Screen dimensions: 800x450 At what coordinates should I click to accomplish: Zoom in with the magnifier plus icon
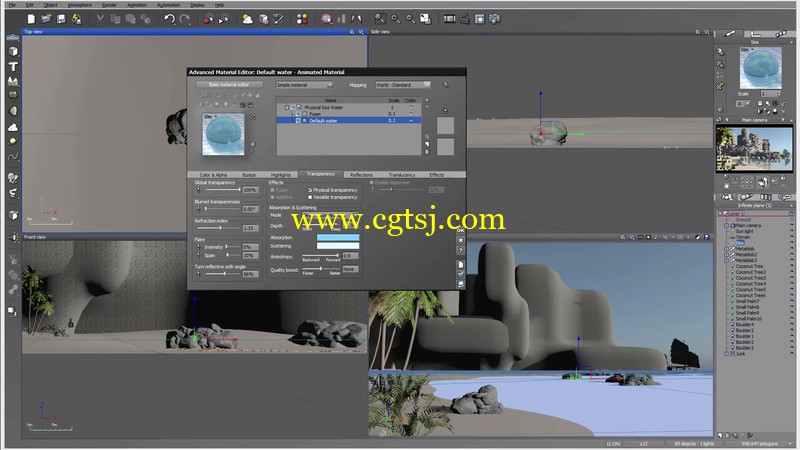click(395, 19)
